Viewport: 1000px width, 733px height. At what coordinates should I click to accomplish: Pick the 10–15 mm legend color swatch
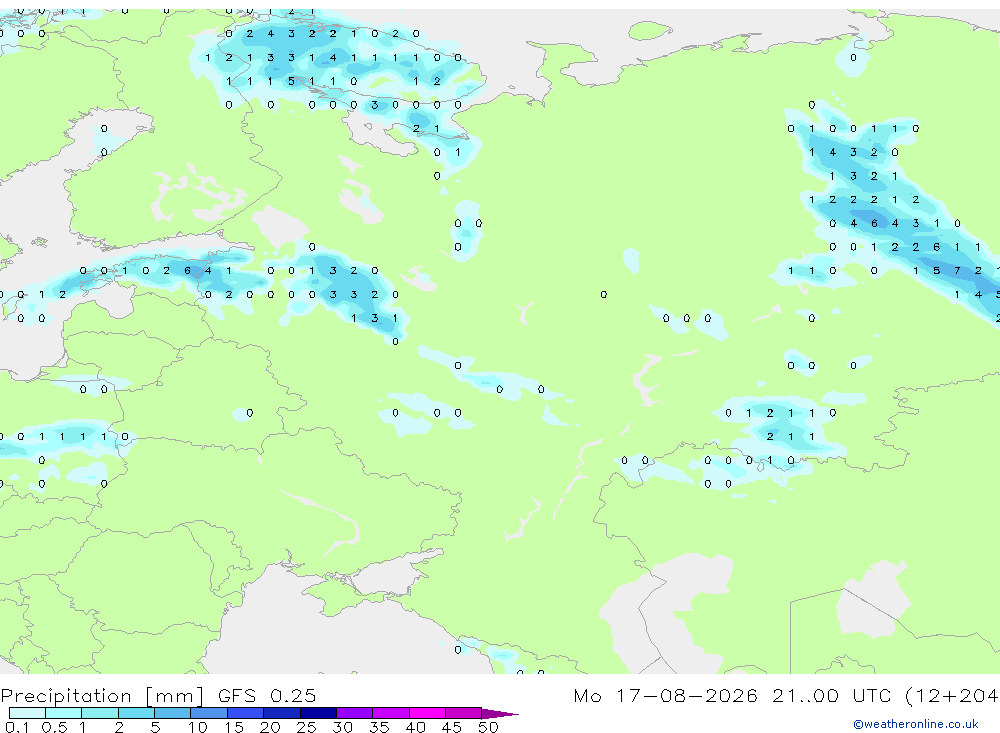tap(209, 713)
